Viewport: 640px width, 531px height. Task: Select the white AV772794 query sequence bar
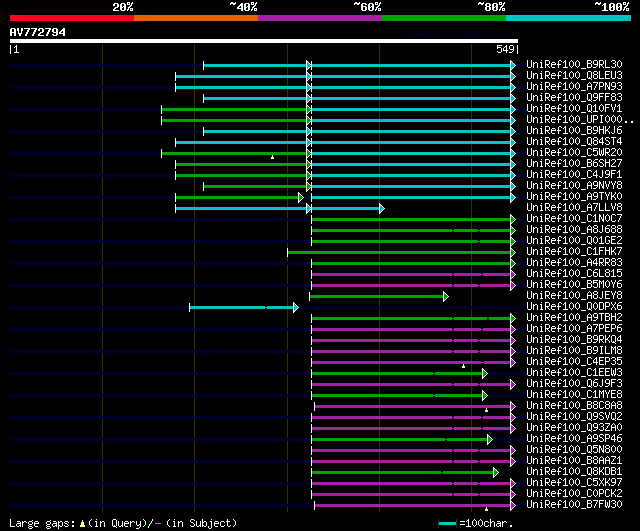tap(264, 41)
